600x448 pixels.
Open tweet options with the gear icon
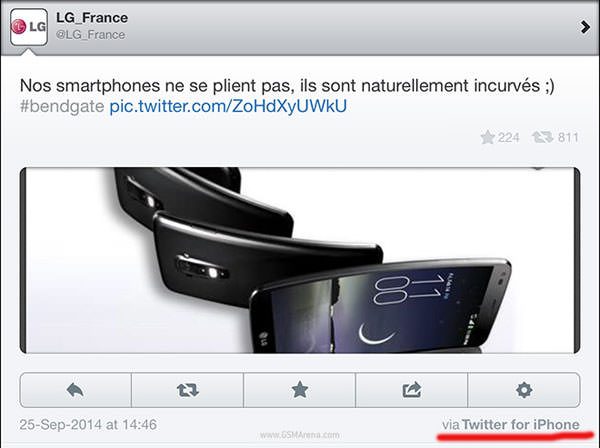pyautogui.click(x=524, y=390)
